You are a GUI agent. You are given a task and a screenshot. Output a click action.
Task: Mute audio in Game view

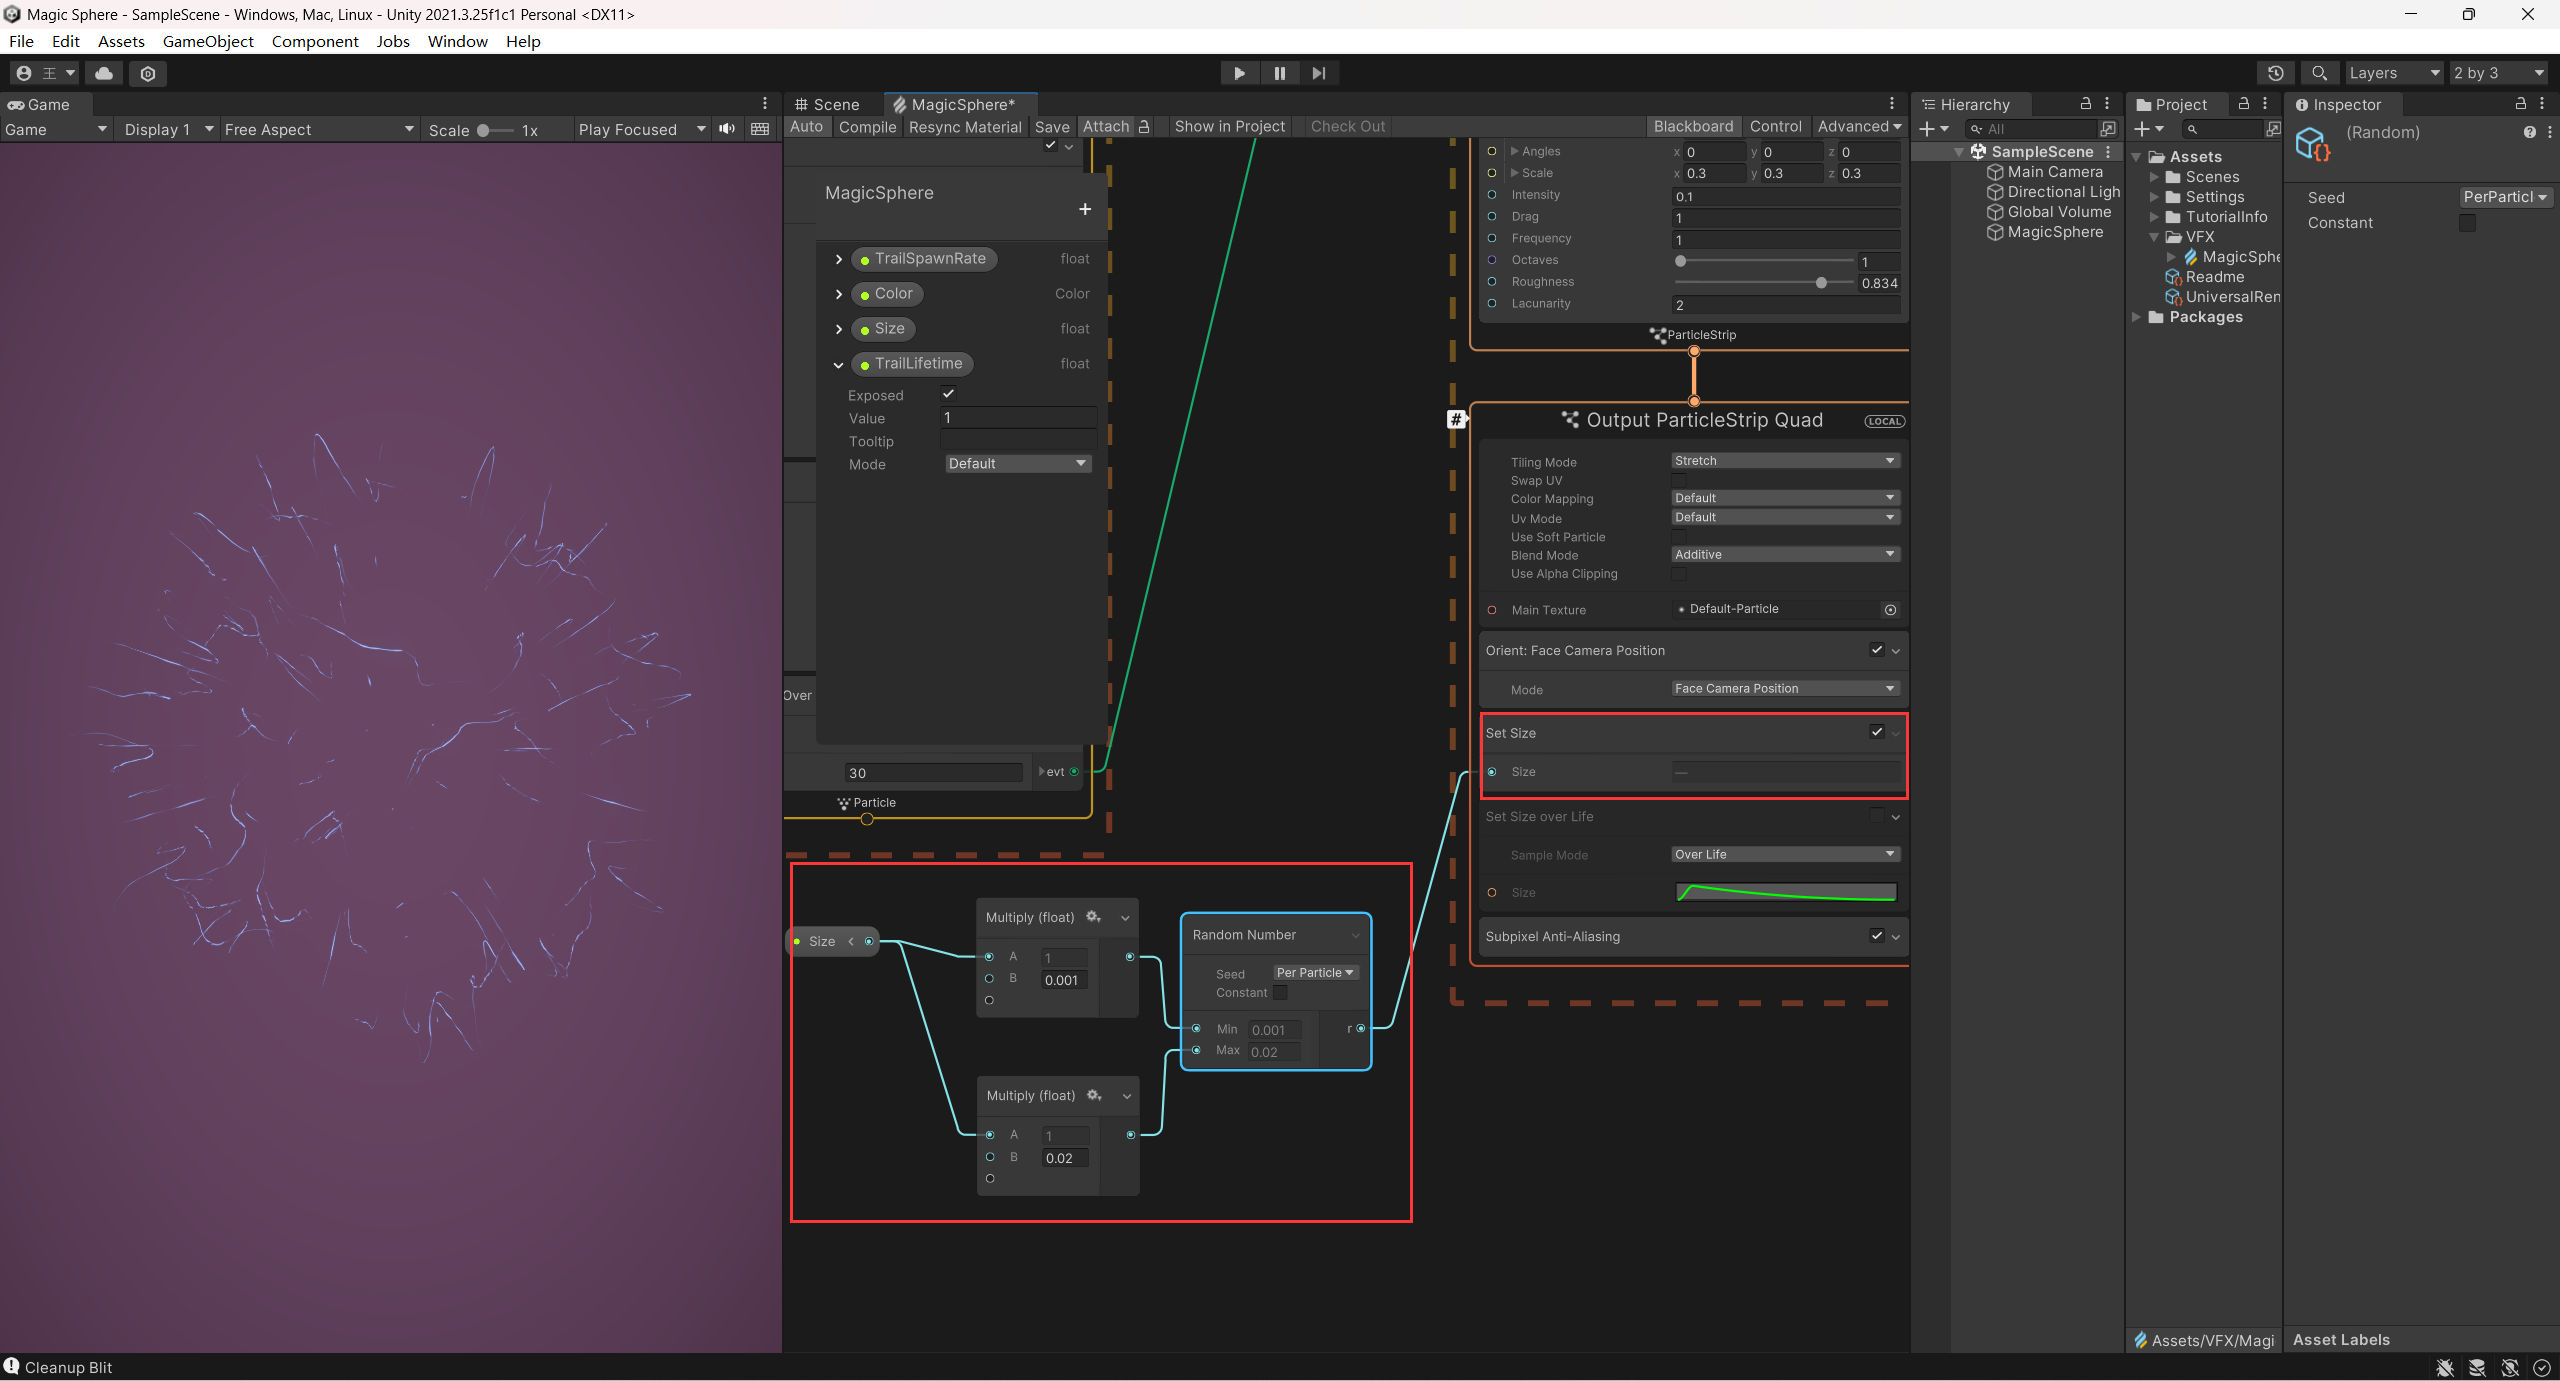(727, 129)
